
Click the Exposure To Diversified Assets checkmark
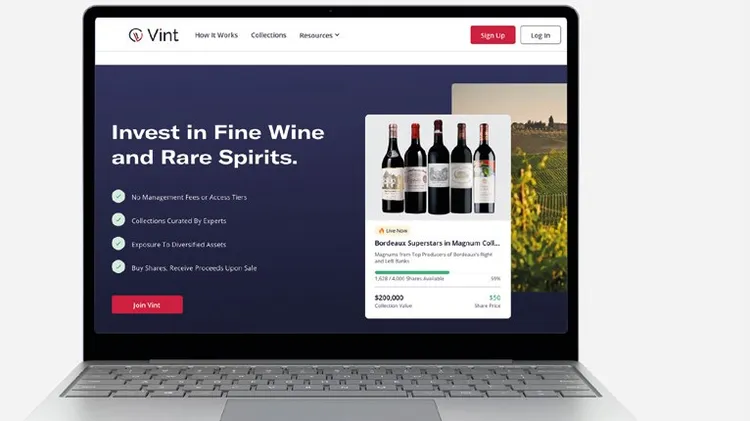(x=119, y=244)
